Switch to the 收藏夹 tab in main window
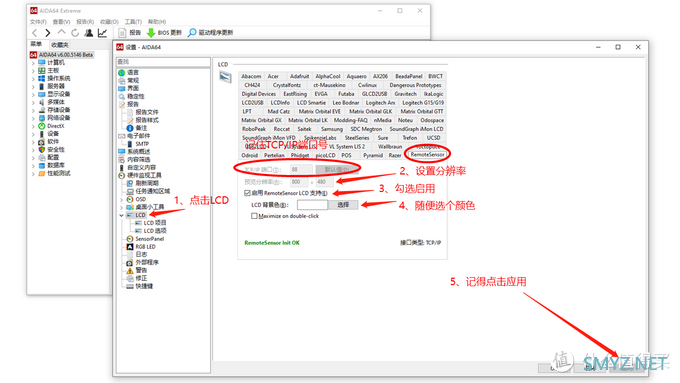This screenshot has height=383, width=680. coord(59,45)
